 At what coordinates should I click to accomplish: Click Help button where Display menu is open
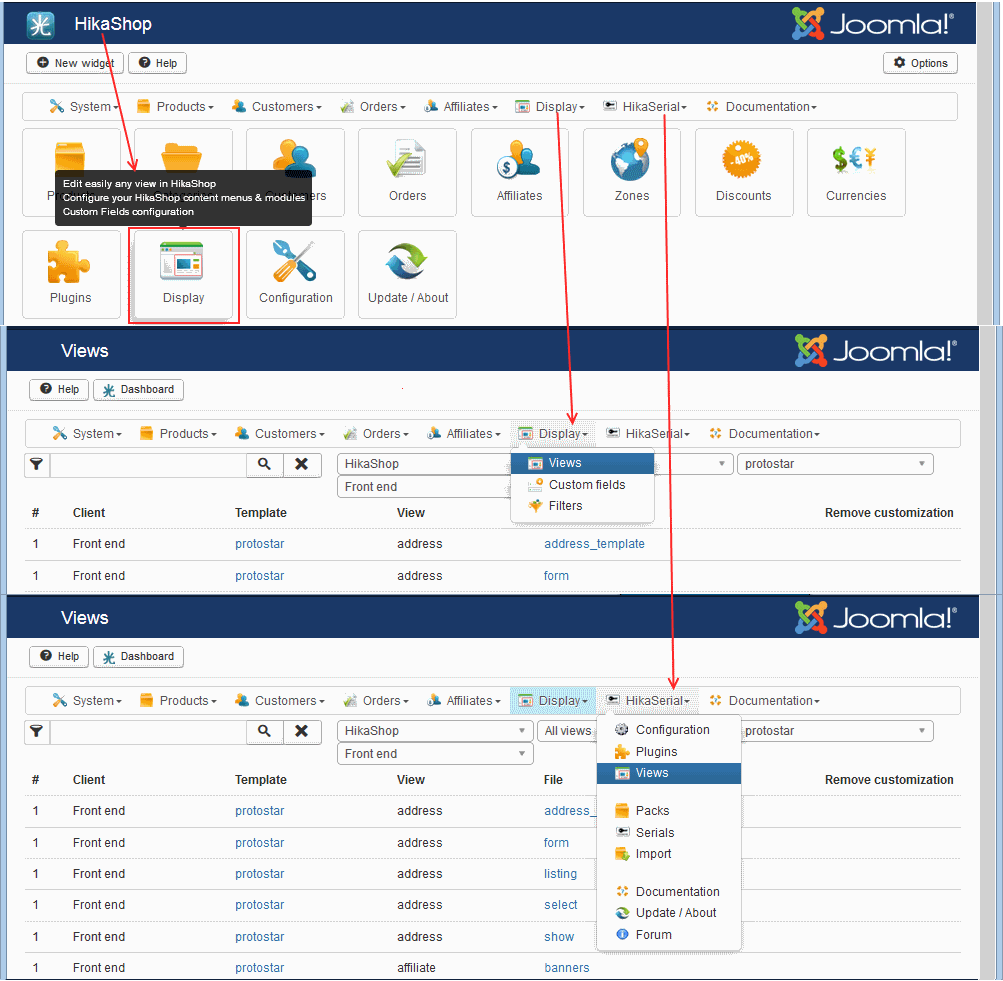[x=59, y=390]
